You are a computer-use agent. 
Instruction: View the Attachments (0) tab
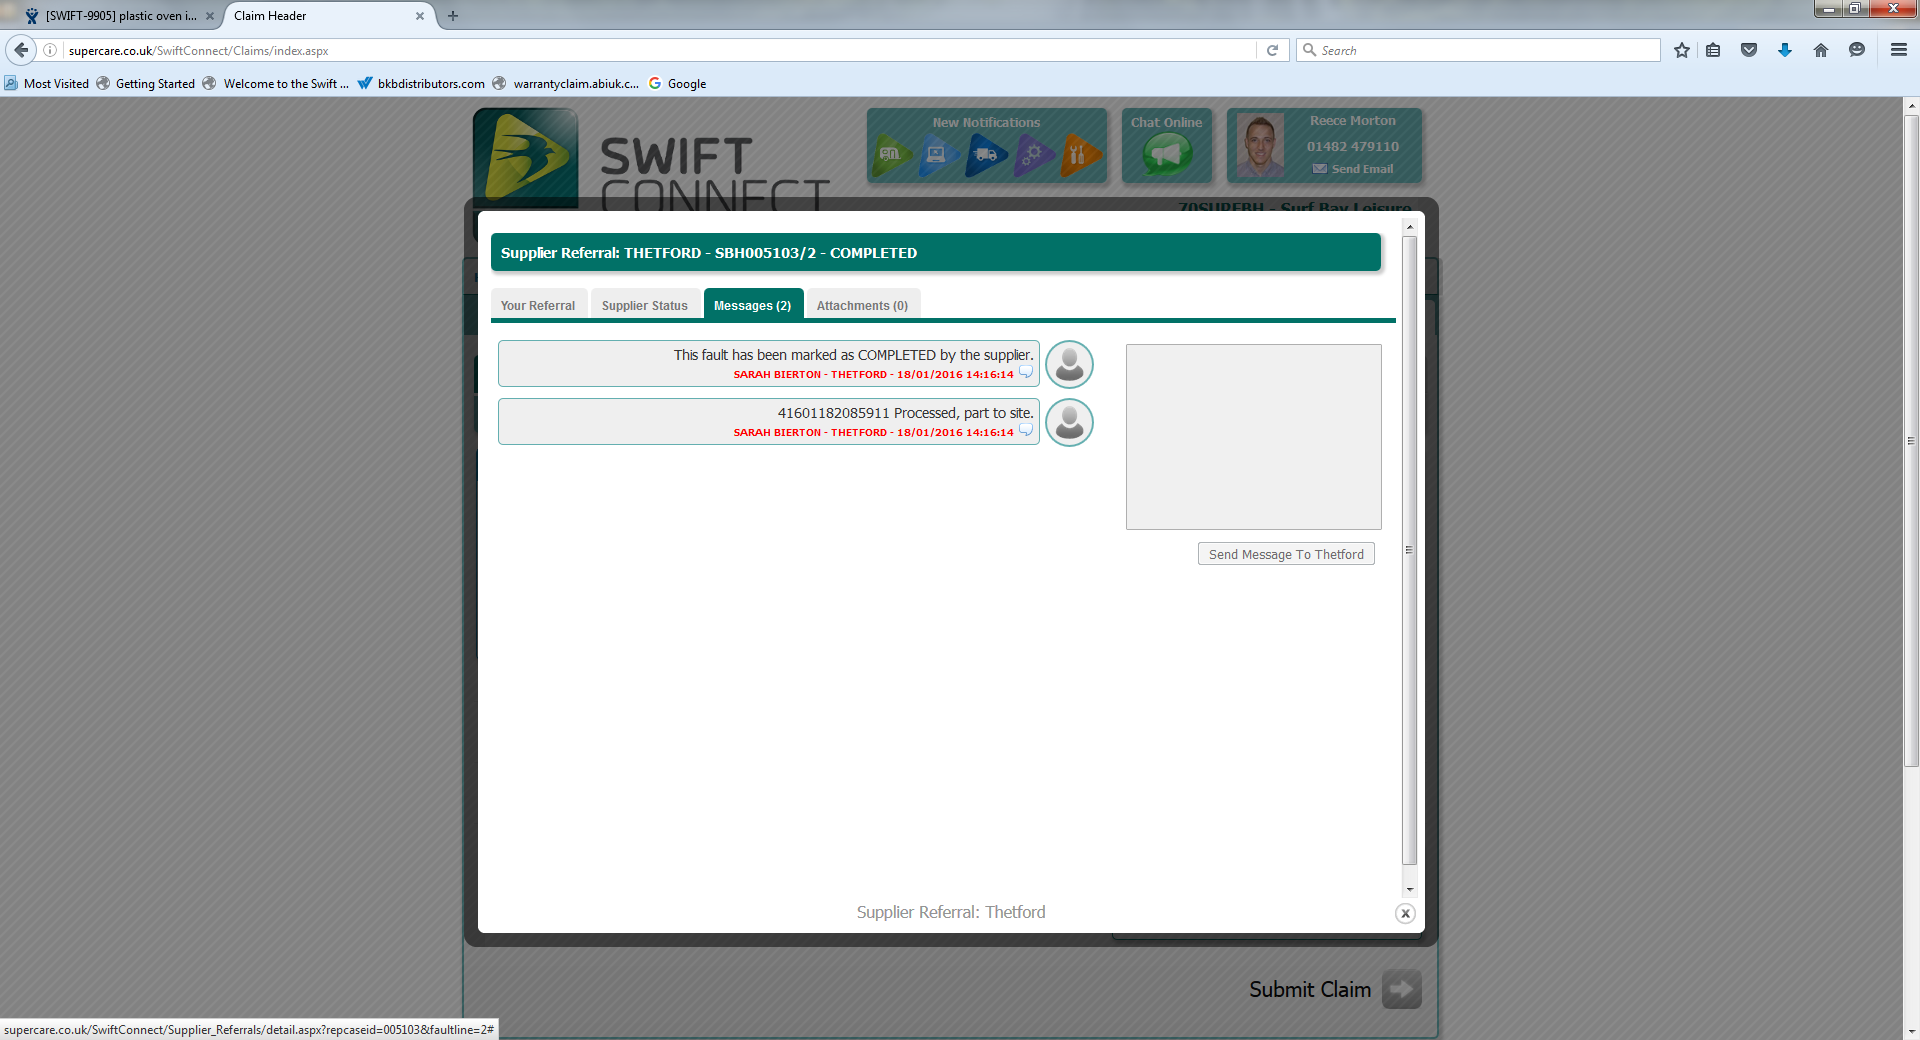[x=863, y=305]
